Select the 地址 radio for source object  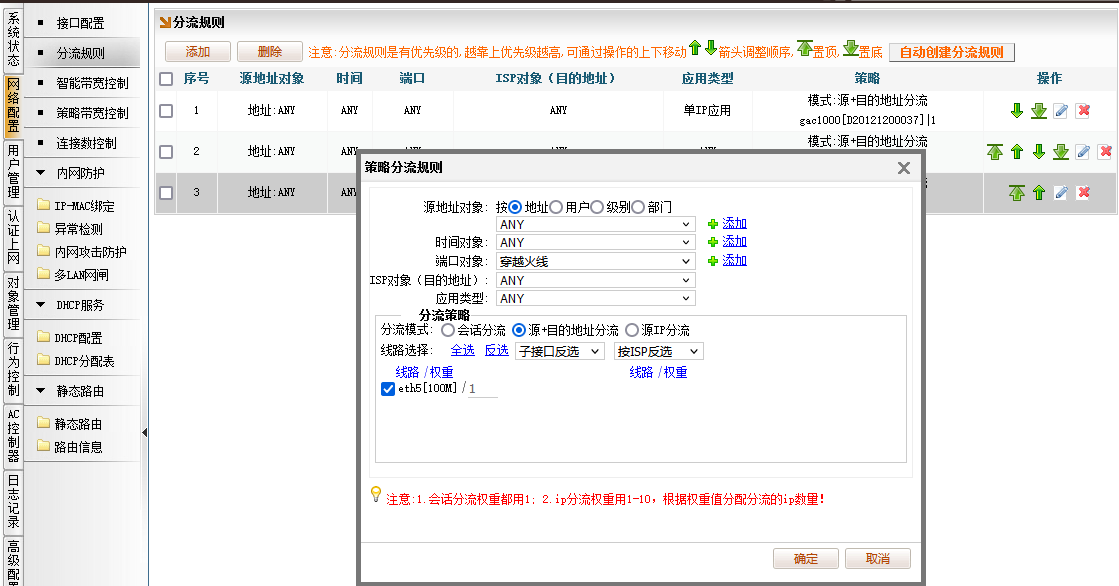515,207
